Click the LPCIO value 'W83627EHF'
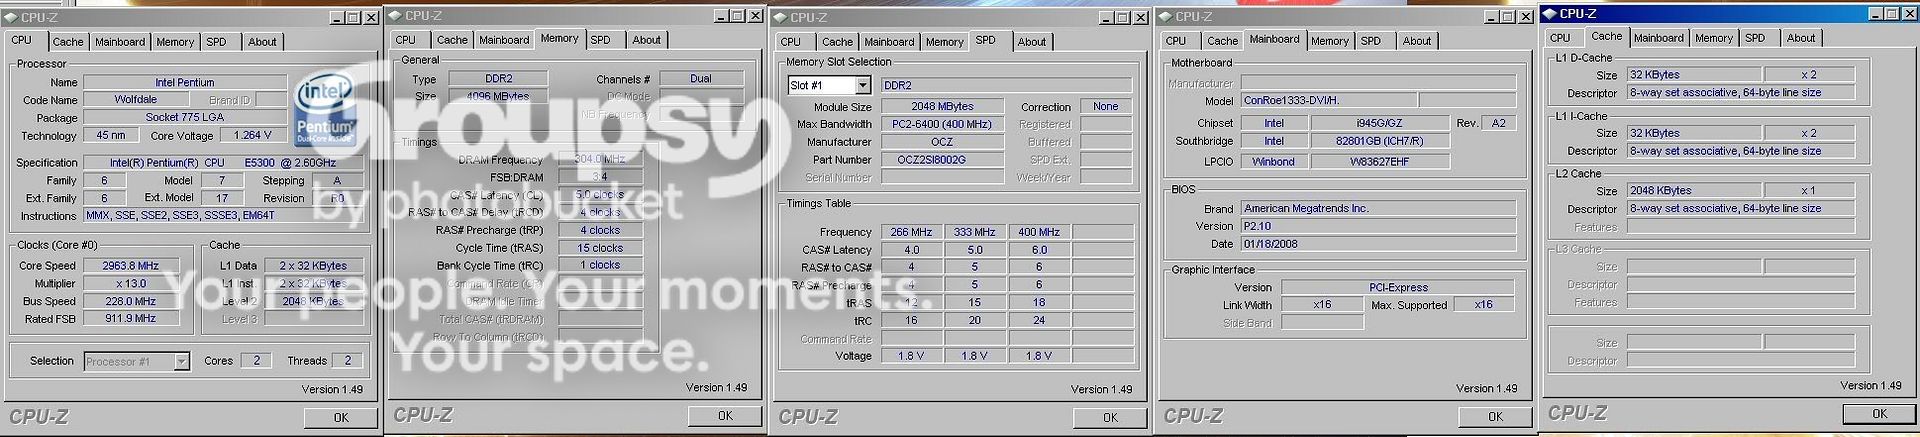 pyautogui.click(x=1380, y=161)
